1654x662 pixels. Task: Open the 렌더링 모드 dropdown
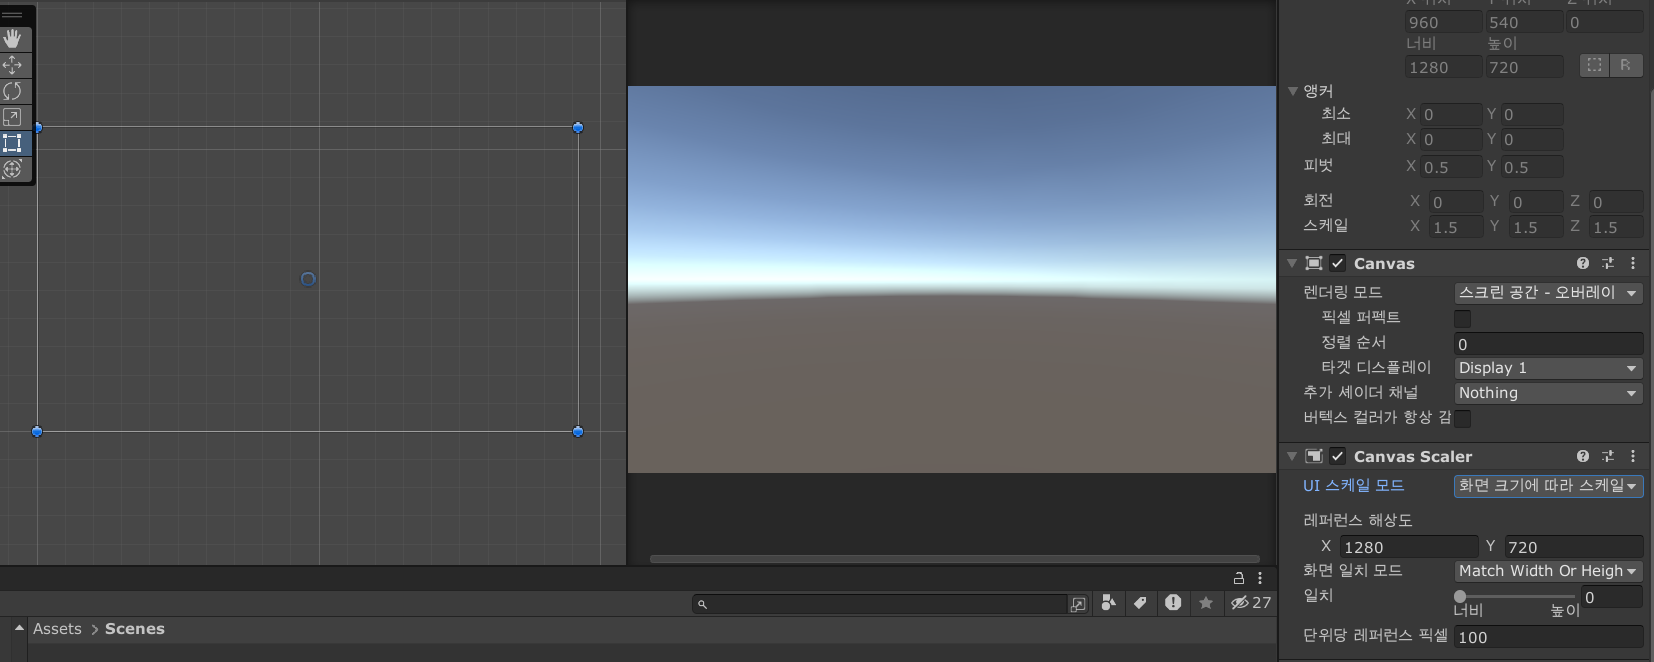click(x=1548, y=293)
